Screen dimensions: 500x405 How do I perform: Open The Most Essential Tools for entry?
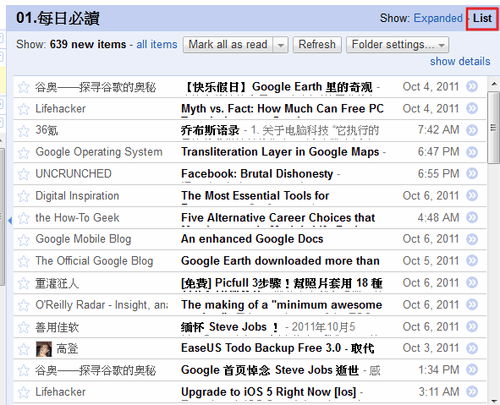(x=255, y=196)
